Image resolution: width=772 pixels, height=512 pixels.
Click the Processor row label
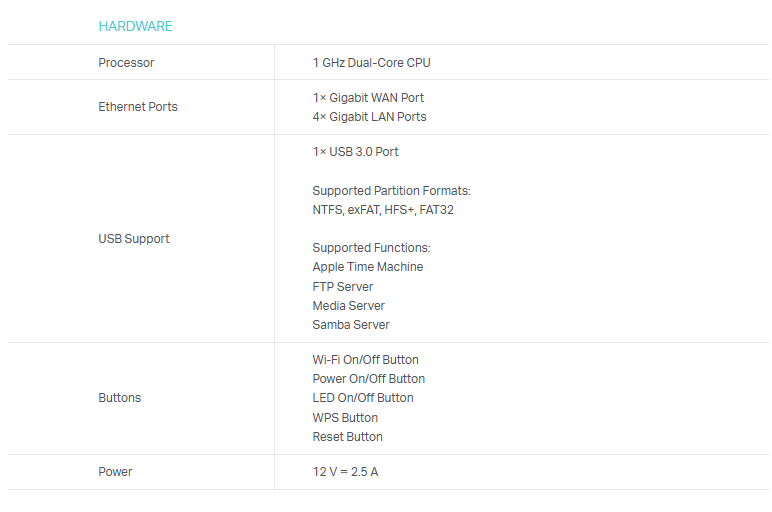[x=126, y=63]
